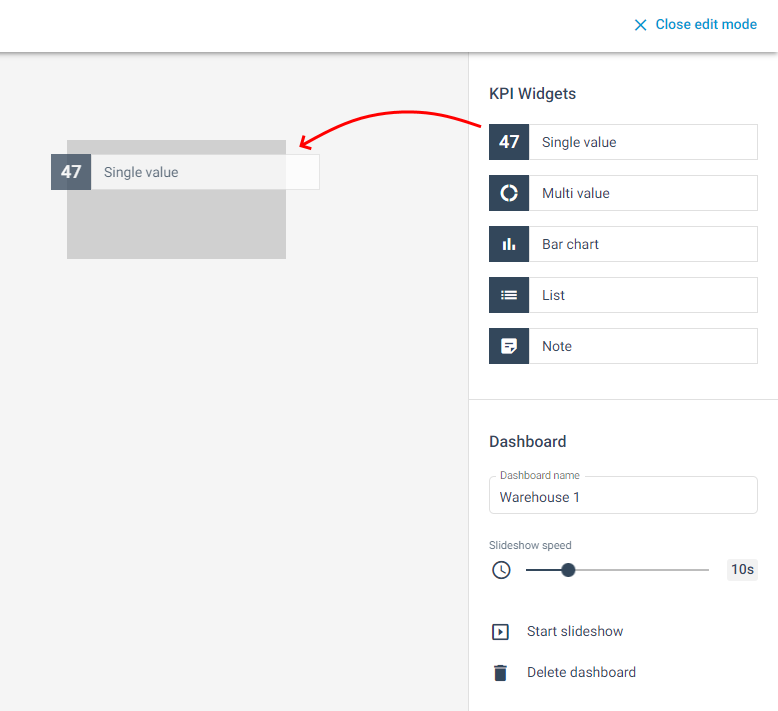Pick the List widget label
The width and height of the screenshot is (778, 711).
click(554, 295)
